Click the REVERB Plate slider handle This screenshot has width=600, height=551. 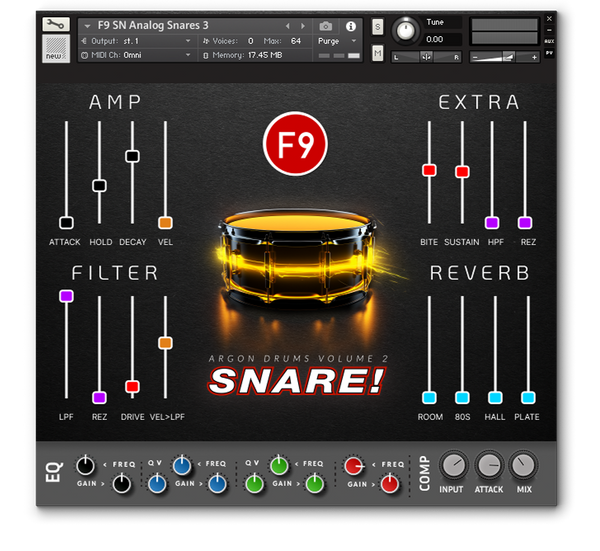click(528, 398)
